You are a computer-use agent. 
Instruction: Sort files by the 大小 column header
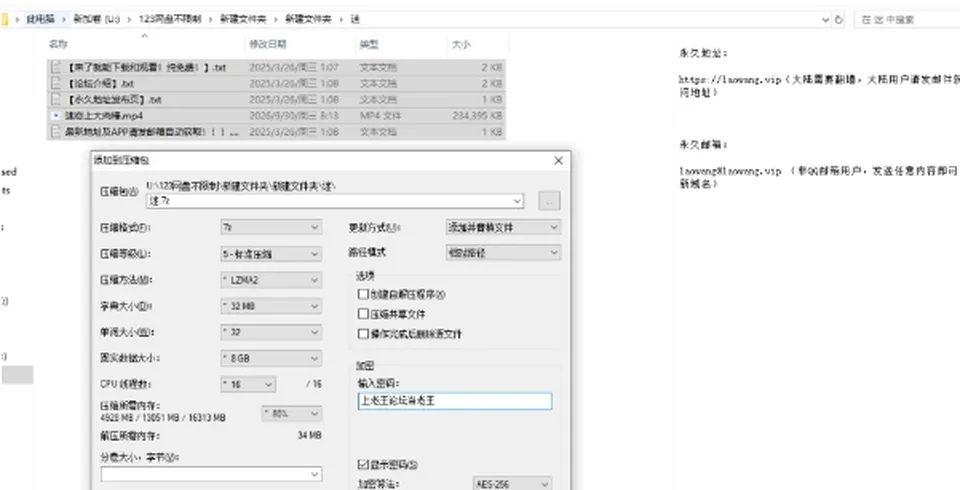pyautogui.click(x=460, y=44)
